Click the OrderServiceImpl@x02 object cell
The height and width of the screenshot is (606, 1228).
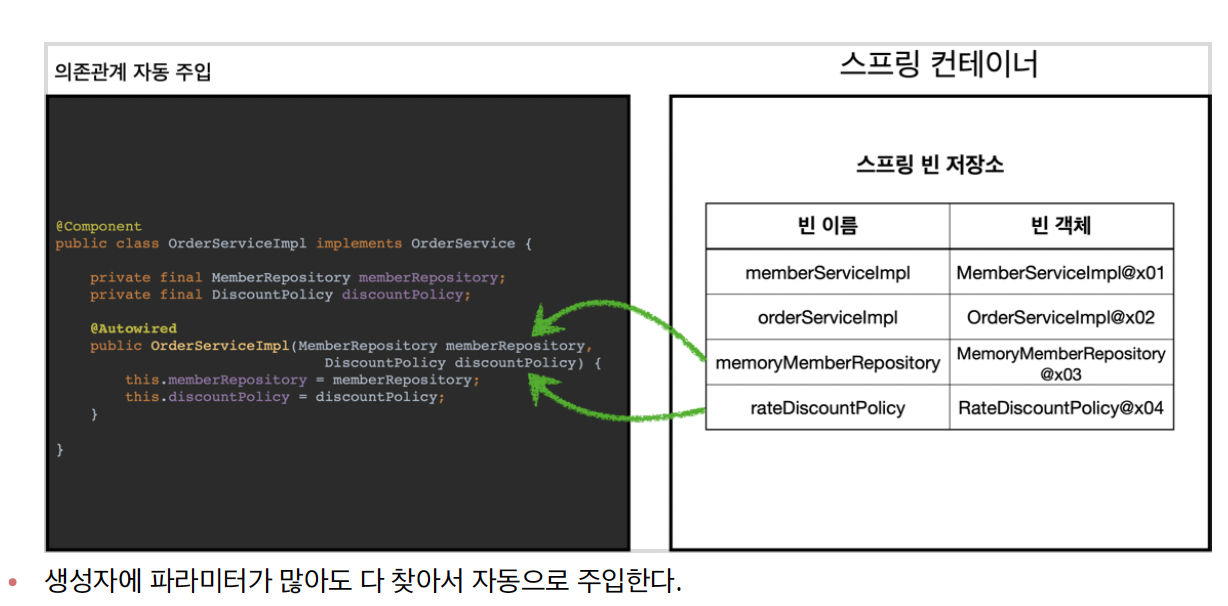click(1061, 317)
